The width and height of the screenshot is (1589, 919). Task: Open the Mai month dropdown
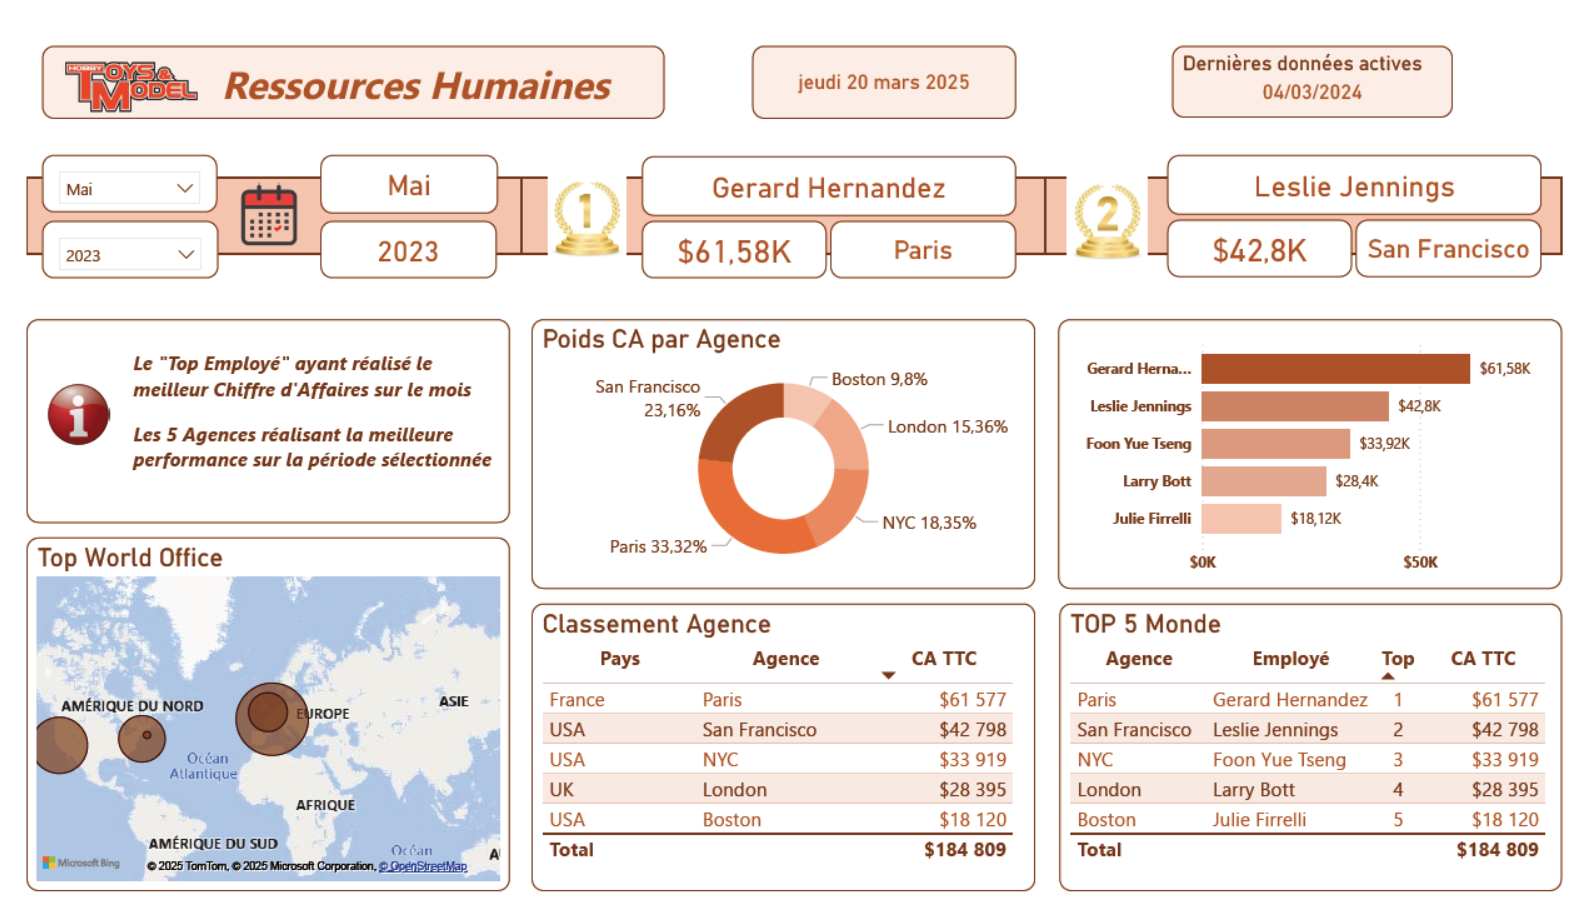(x=129, y=189)
